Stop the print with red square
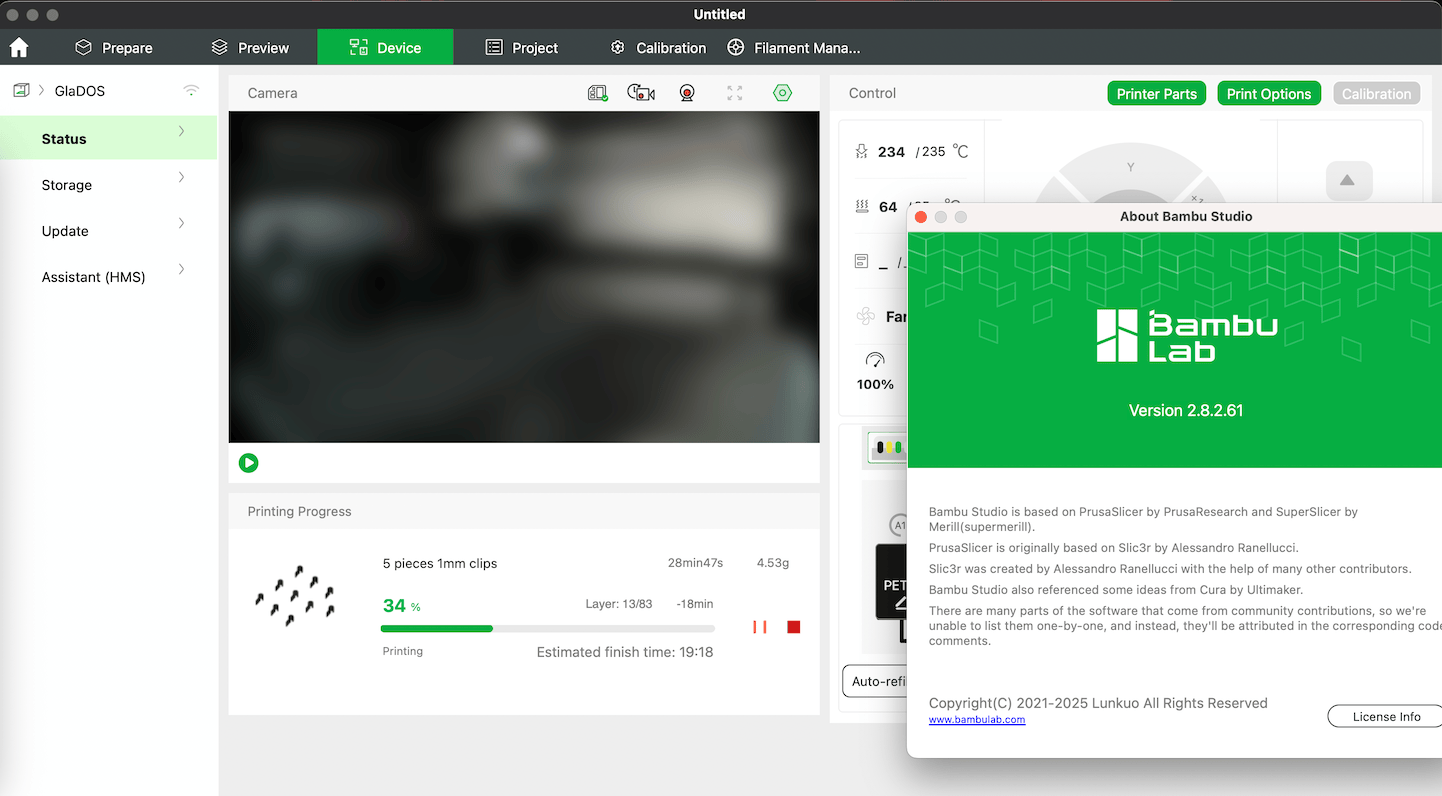The height and width of the screenshot is (796, 1442). 794,627
